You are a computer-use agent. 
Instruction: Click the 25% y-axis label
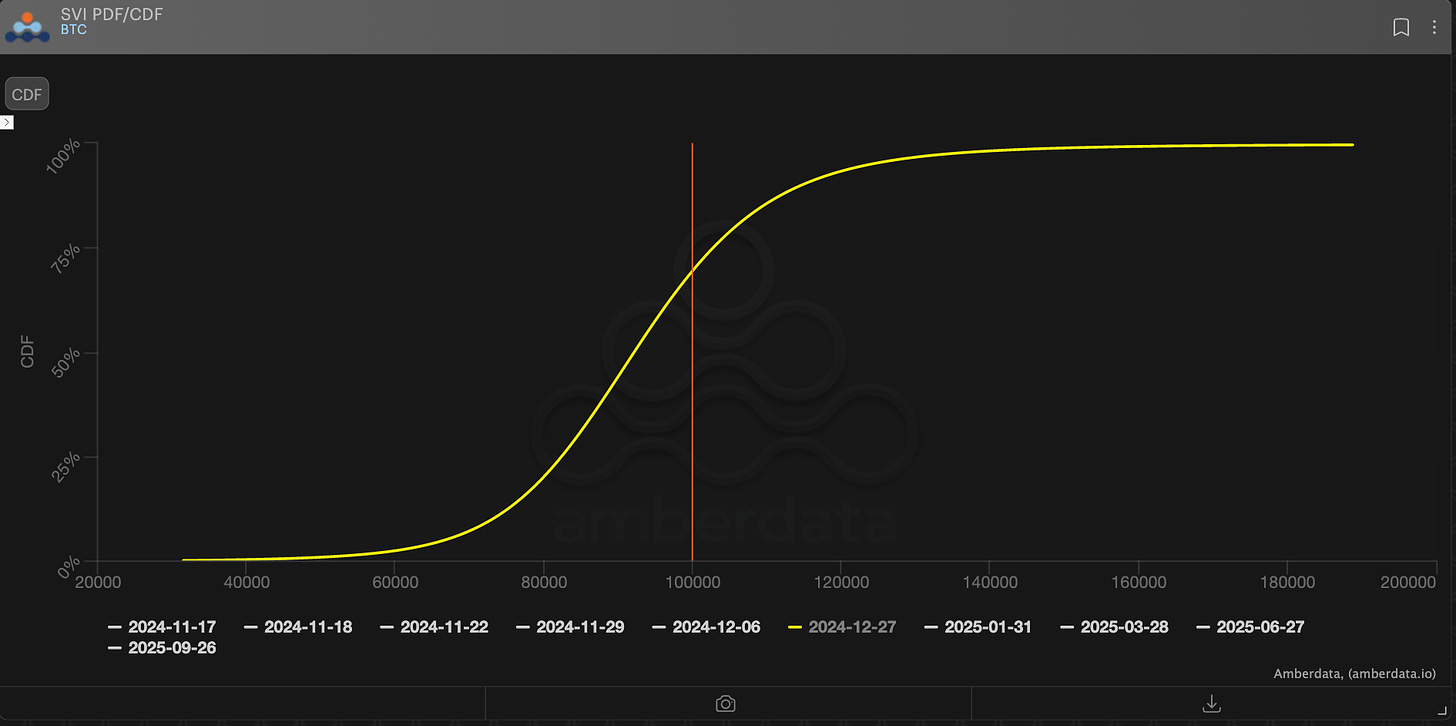pos(66,467)
